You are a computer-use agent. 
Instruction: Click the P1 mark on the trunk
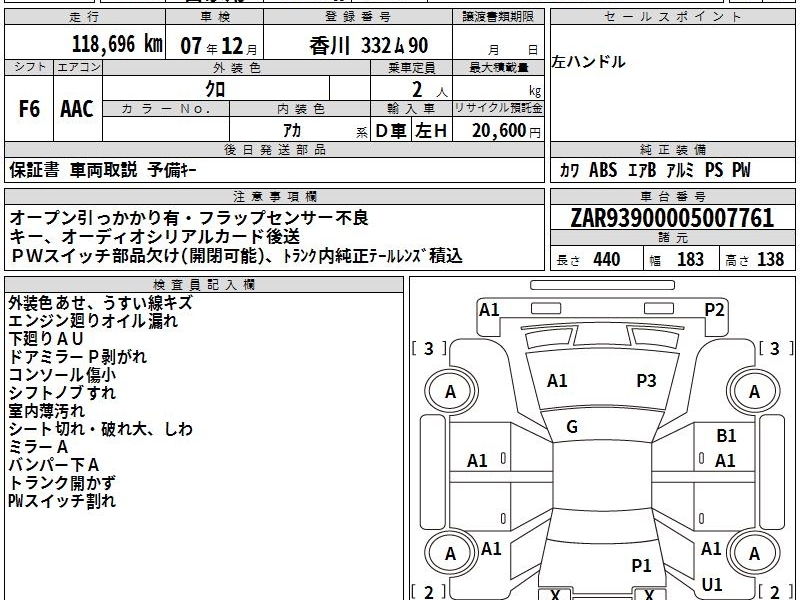tap(641, 565)
